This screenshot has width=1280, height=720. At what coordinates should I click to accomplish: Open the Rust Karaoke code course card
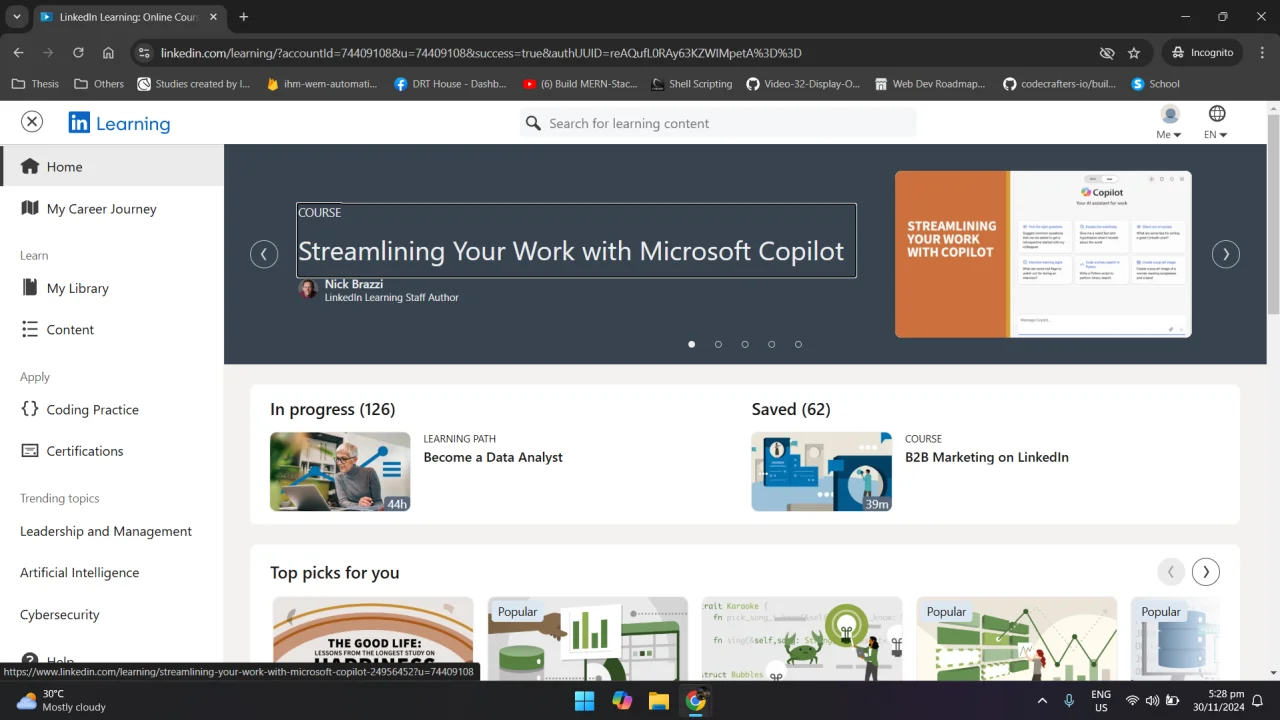pos(802,638)
